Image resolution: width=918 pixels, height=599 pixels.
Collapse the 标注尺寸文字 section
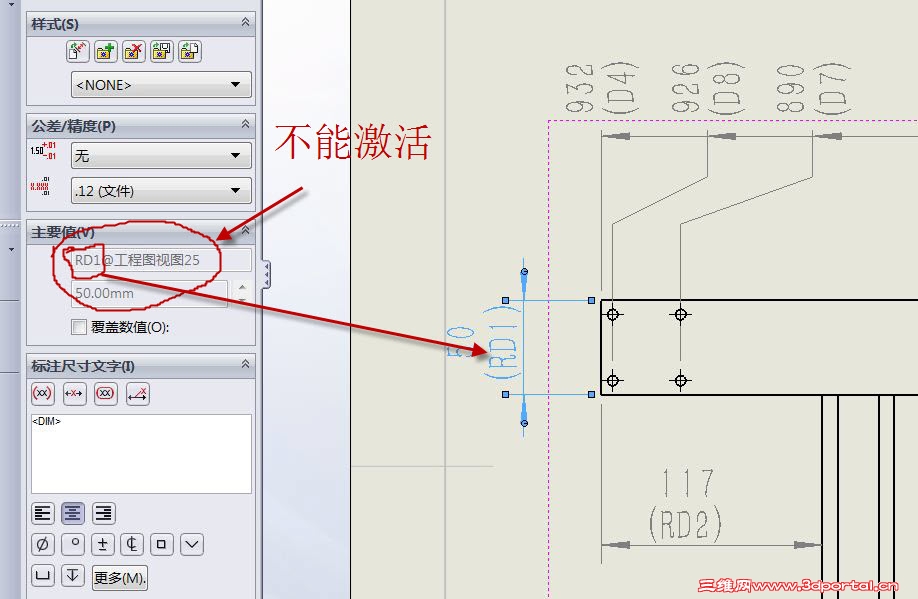point(245,365)
